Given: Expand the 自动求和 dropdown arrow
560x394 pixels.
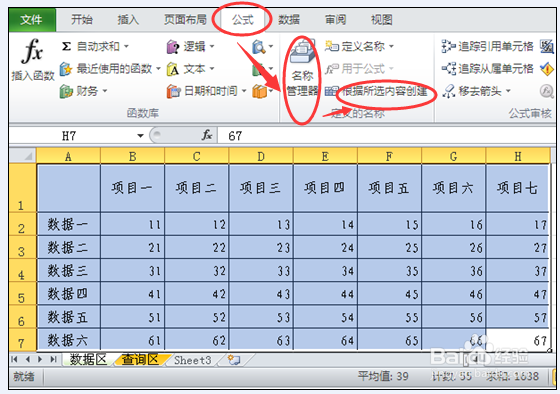Looking at the screenshot, I should point(126,46).
